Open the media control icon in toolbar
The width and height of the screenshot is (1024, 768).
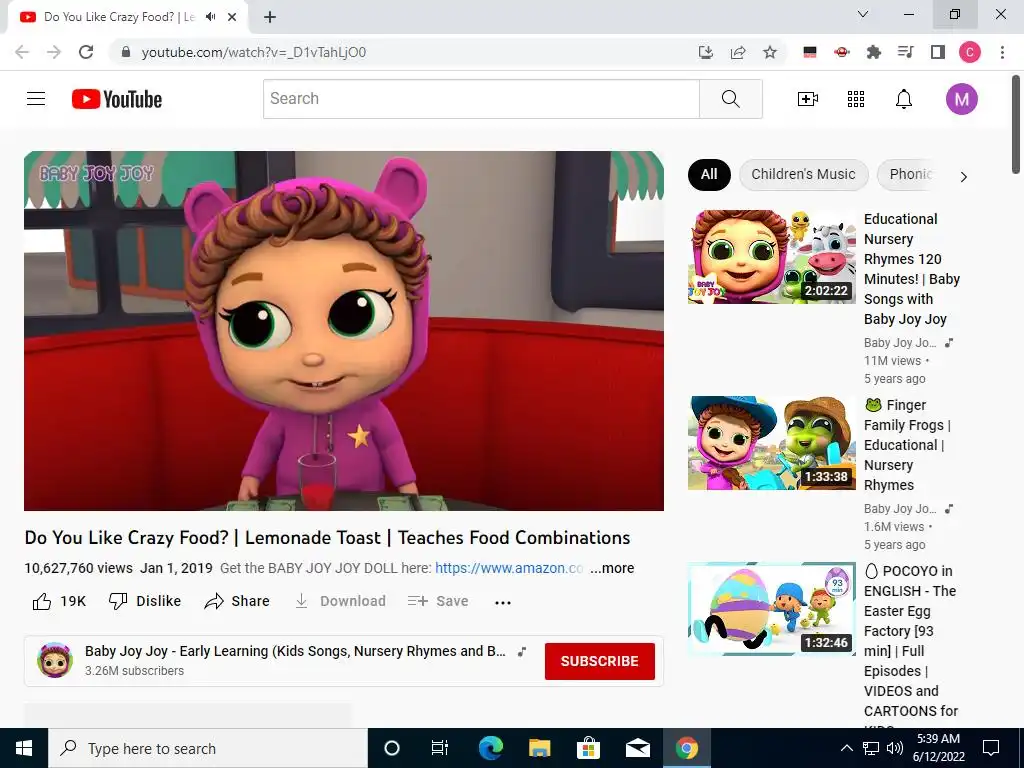point(906,52)
